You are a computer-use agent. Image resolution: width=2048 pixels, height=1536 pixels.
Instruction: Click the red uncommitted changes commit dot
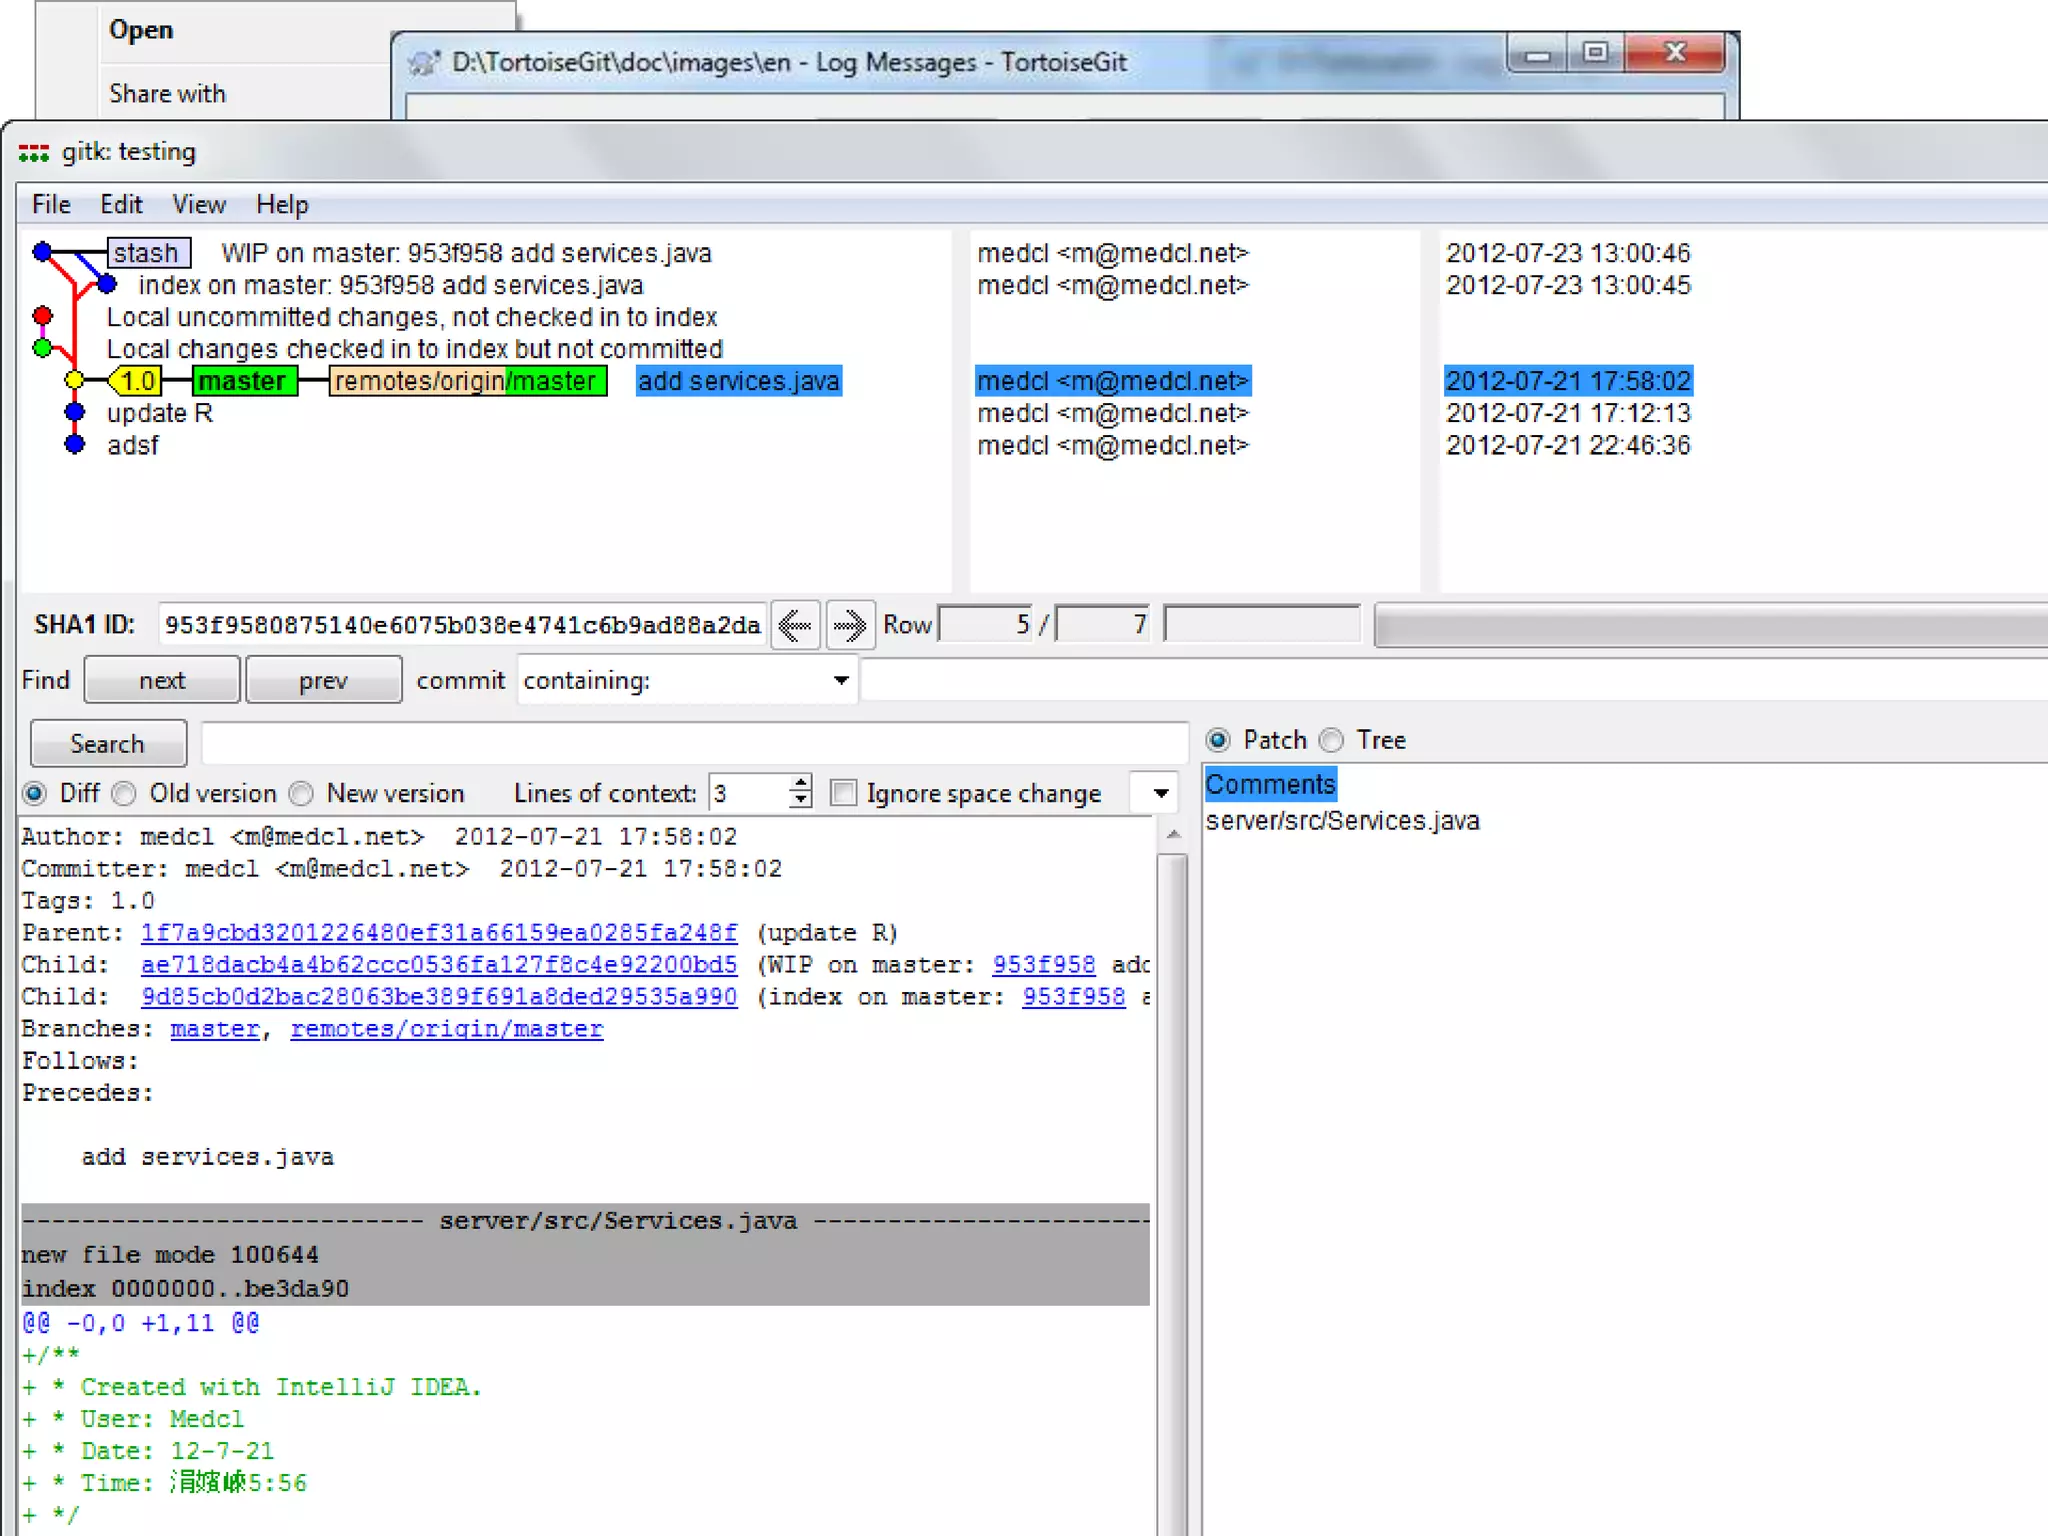tap(42, 316)
